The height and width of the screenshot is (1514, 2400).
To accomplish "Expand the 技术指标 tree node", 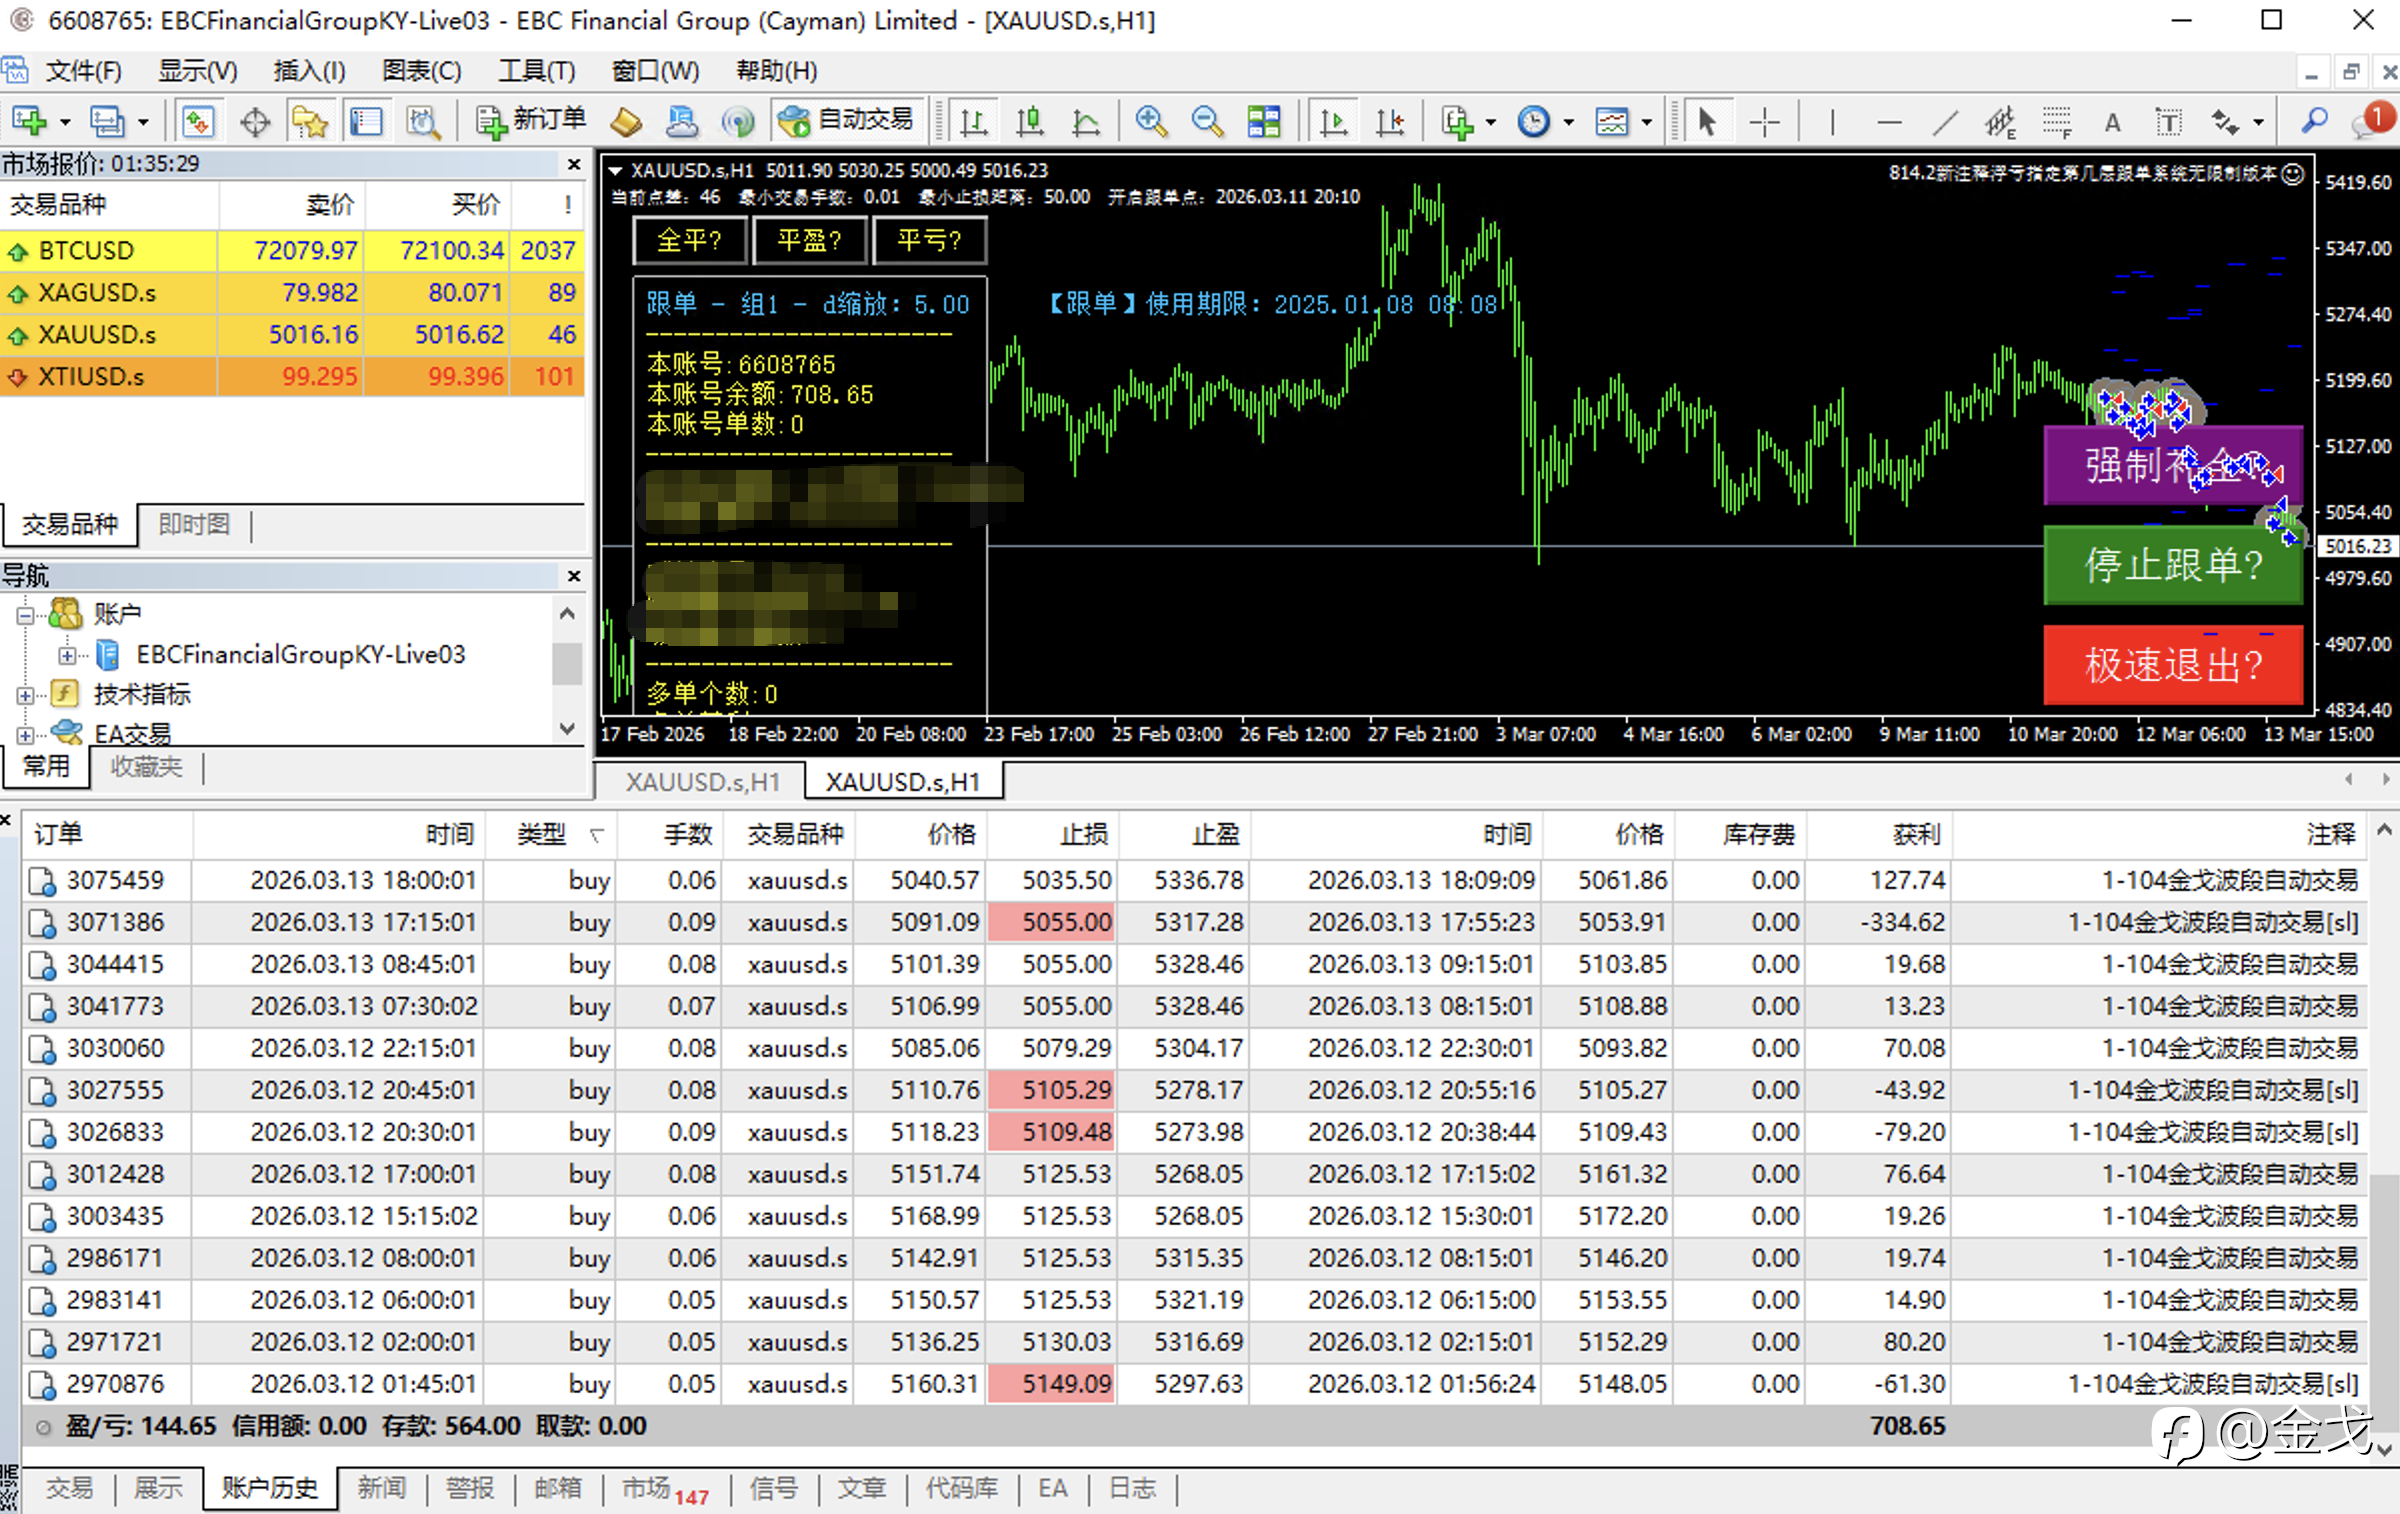I will [26, 695].
